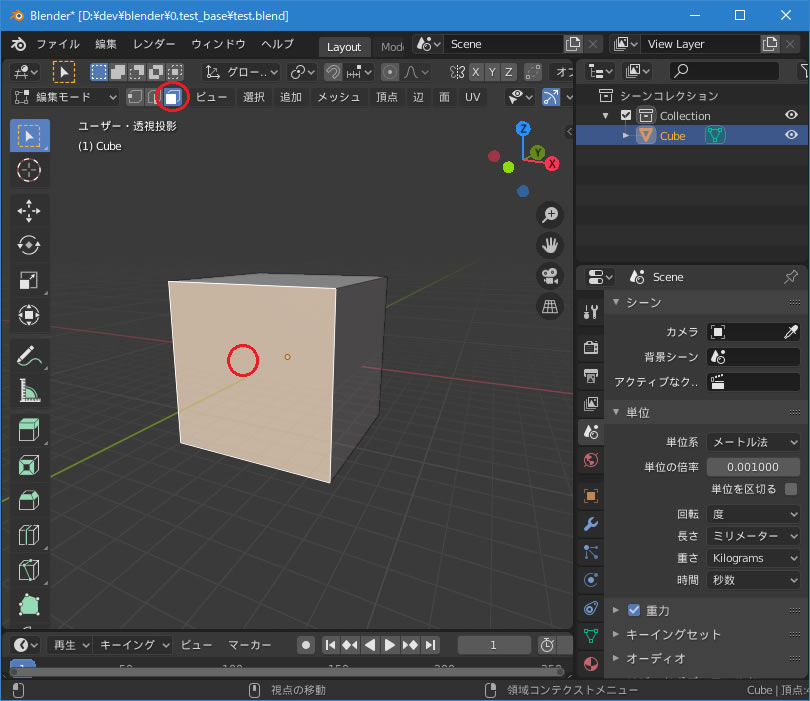This screenshot has width=810, height=701.
Task: Switch to the Layout workspace tab
Action: click(344, 47)
